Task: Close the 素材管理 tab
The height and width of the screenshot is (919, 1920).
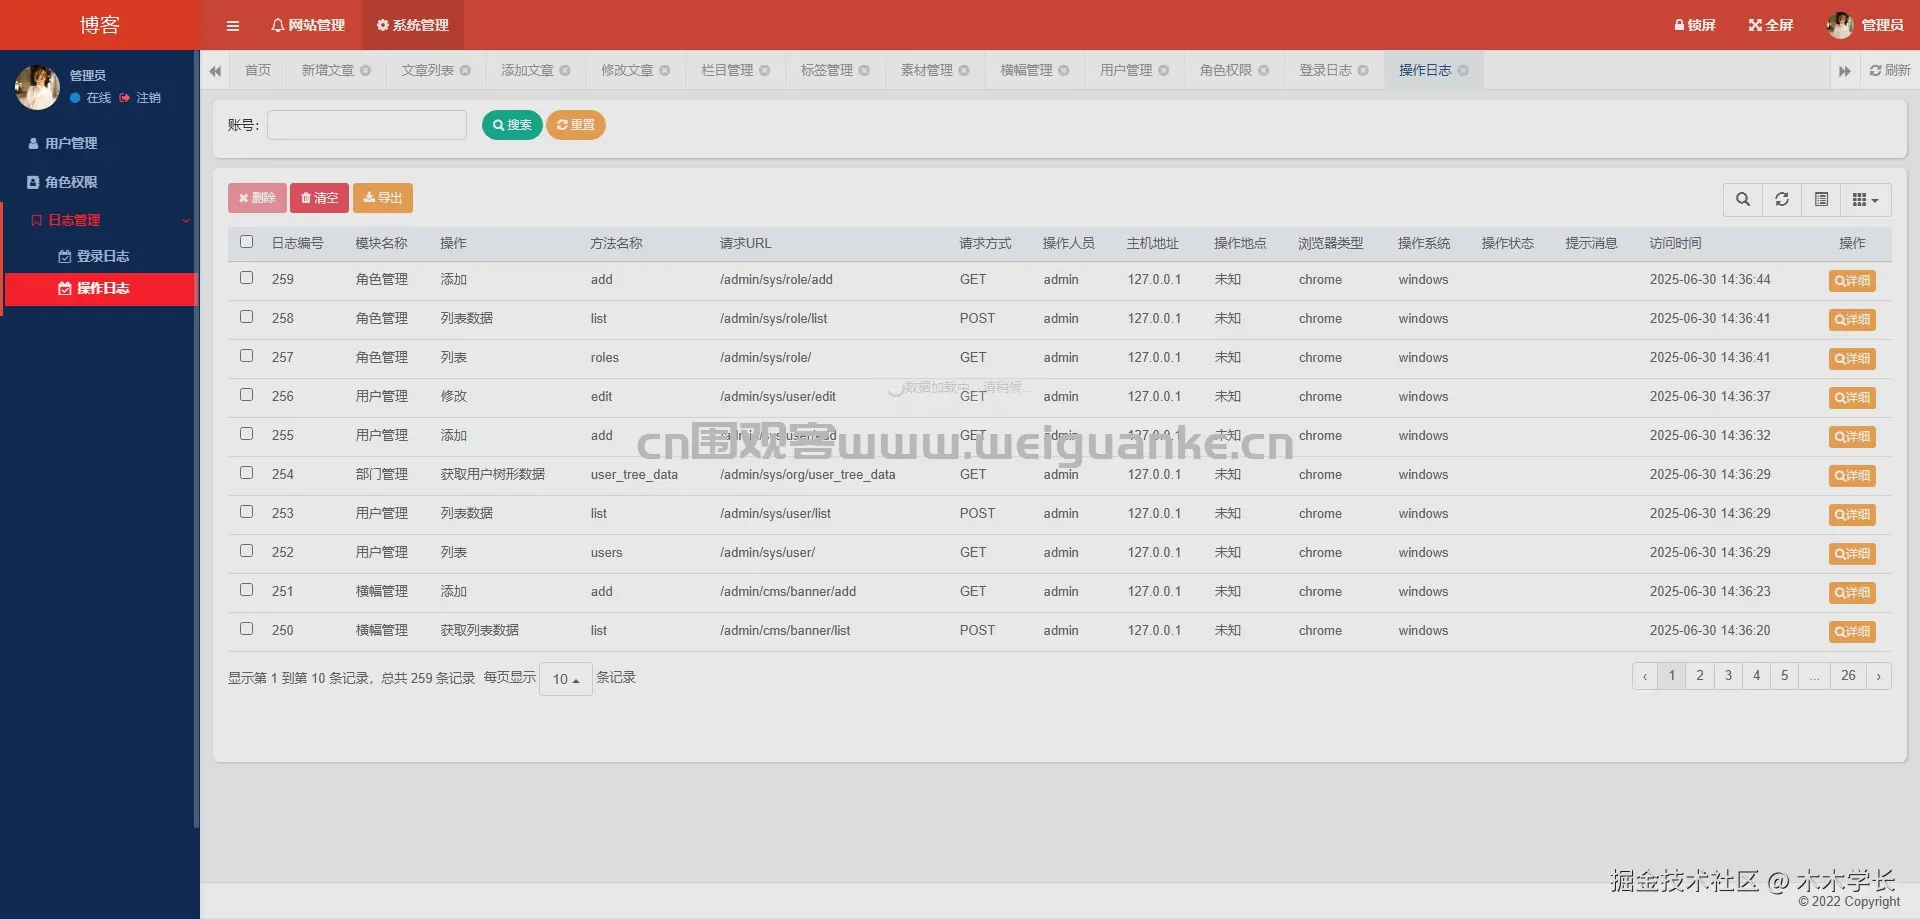Action: click(x=964, y=71)
